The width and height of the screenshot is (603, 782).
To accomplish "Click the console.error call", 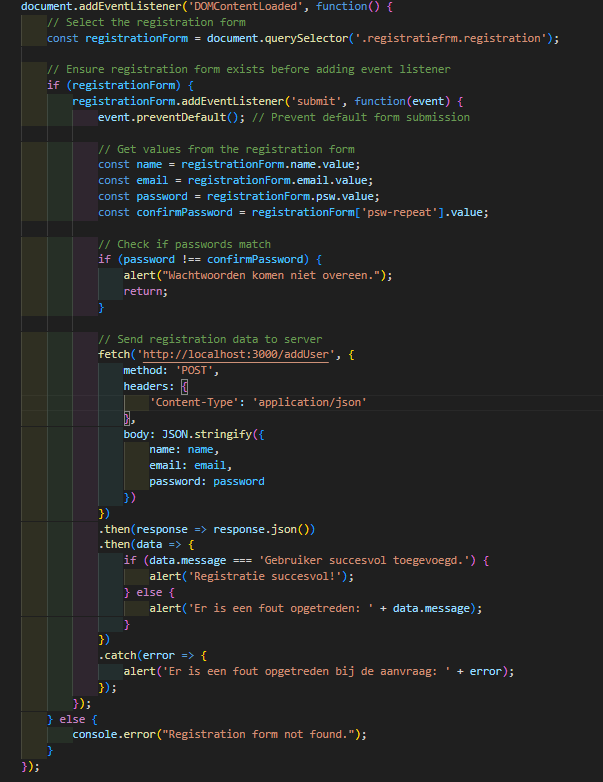I will pyautogui.click(x=112, y=734).
